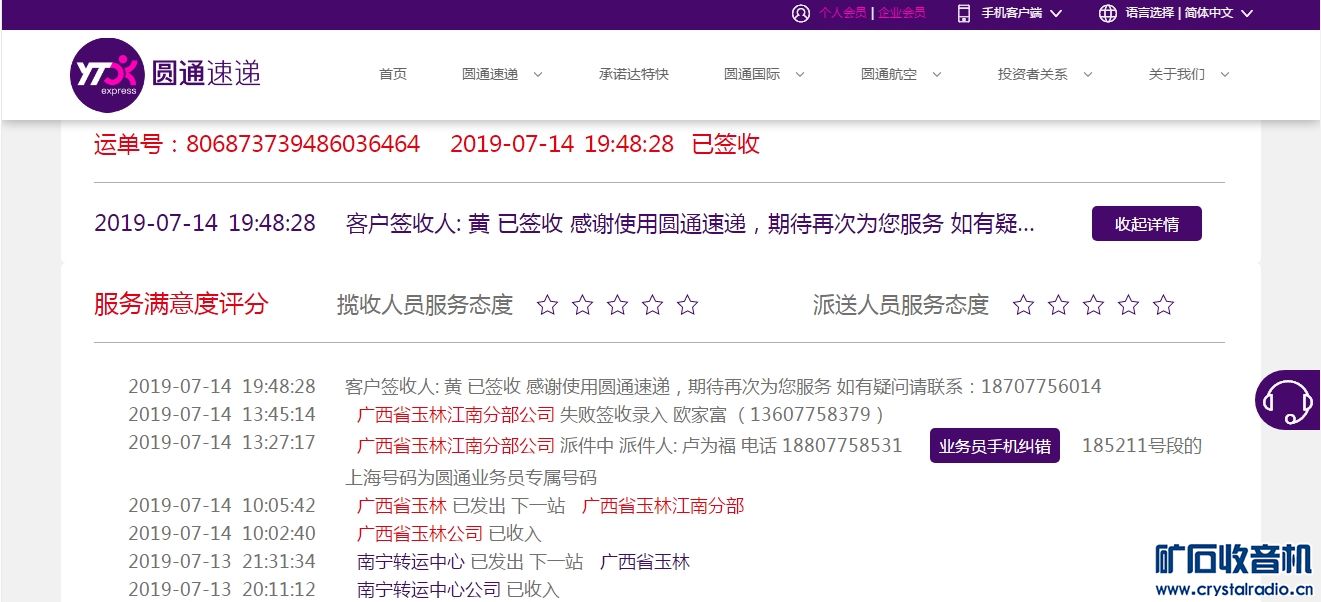The image size is (1321, 602).
Task: Expand the 圆通国际 menu chevron
Action: click(x=799, y=74)
